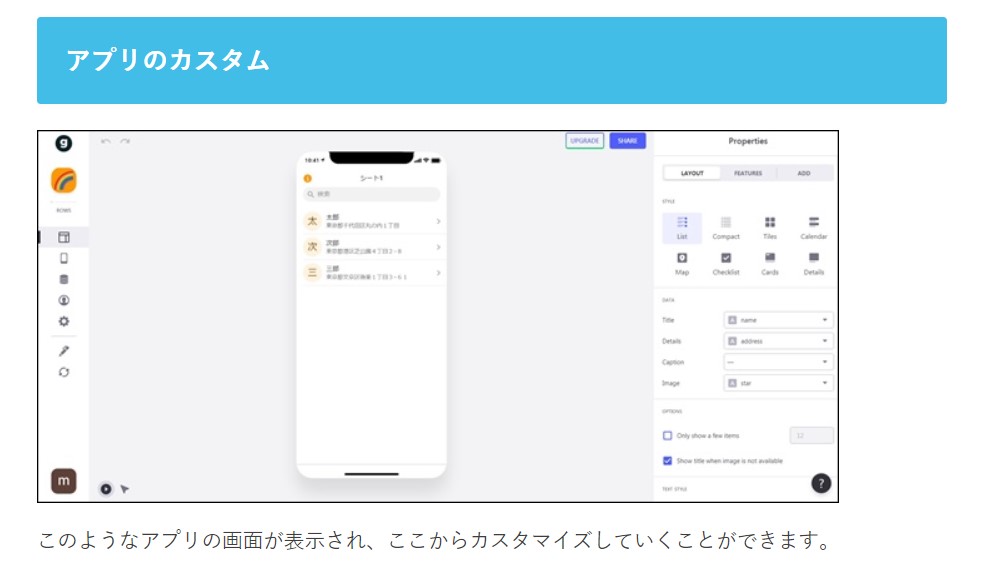992x567 pixels.
Task: Open the Data database icon in sidebar
Action: click(64, 279)
